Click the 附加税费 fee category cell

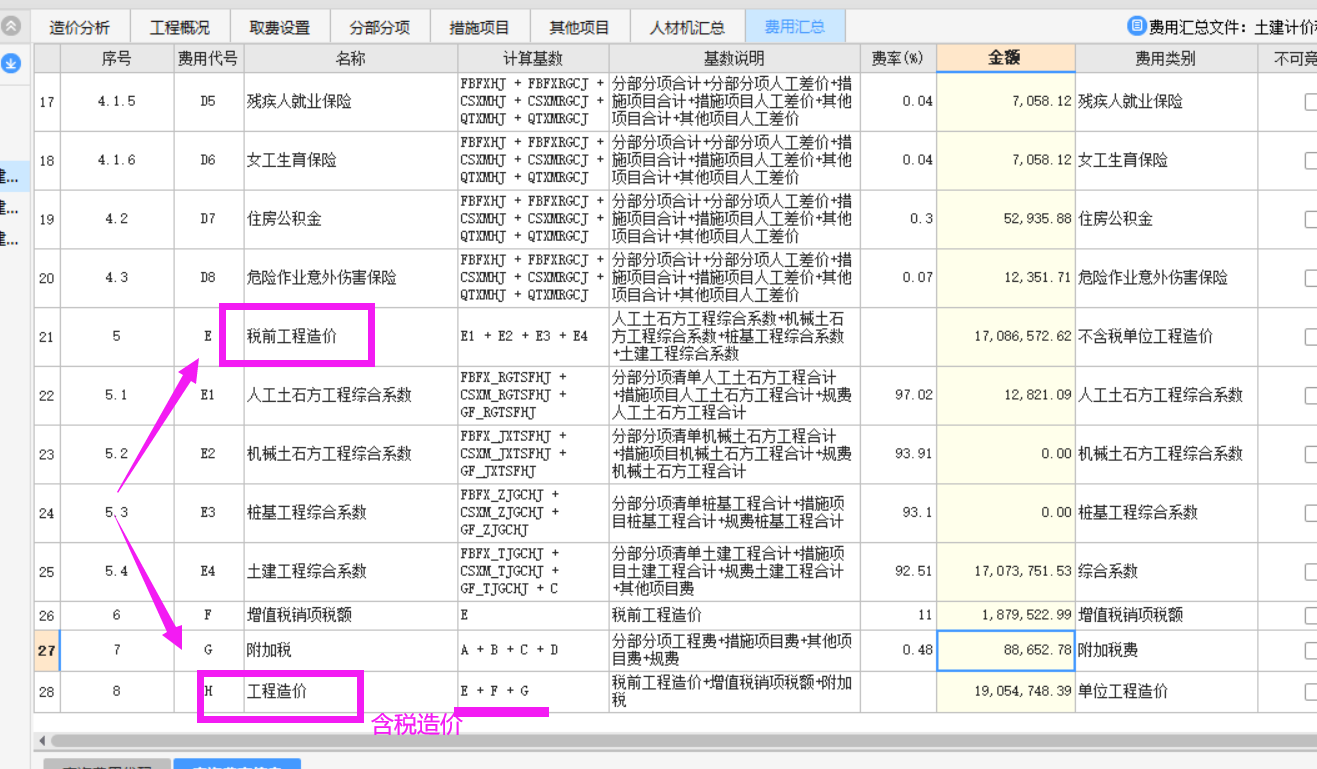click(x=1166, y=650)
